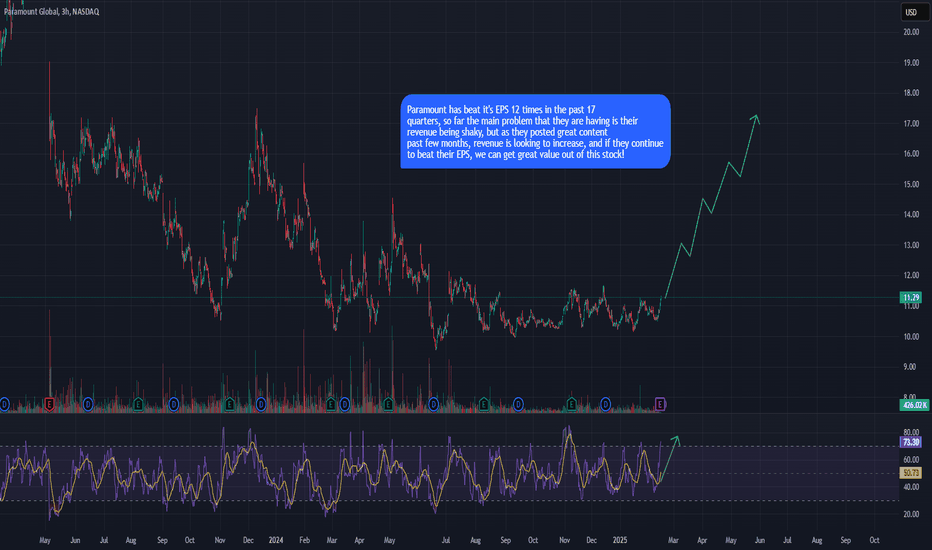Click the 2024 label on the time axis
Image resolution: width=932 pixels, height=550 pixels.
276,540
